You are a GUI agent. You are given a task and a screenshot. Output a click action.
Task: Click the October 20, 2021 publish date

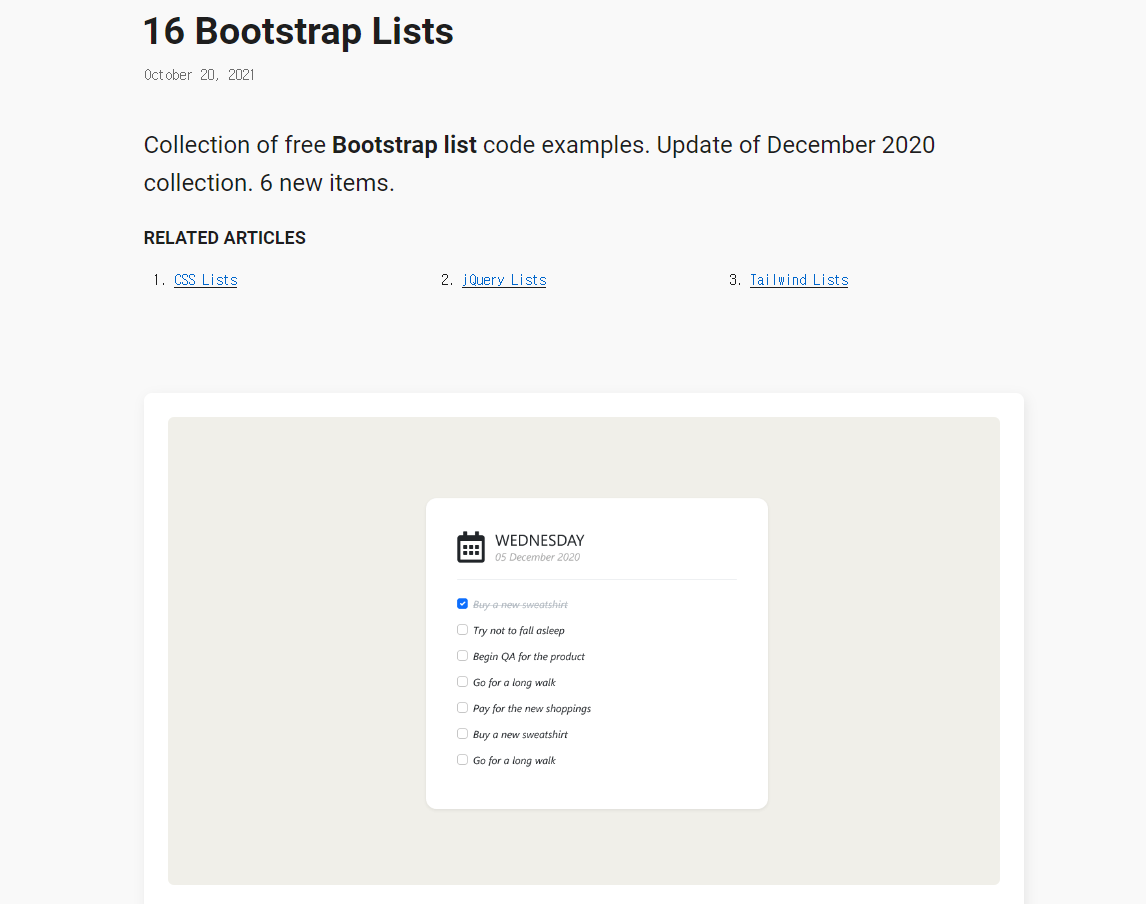click(x=199, y=75)
